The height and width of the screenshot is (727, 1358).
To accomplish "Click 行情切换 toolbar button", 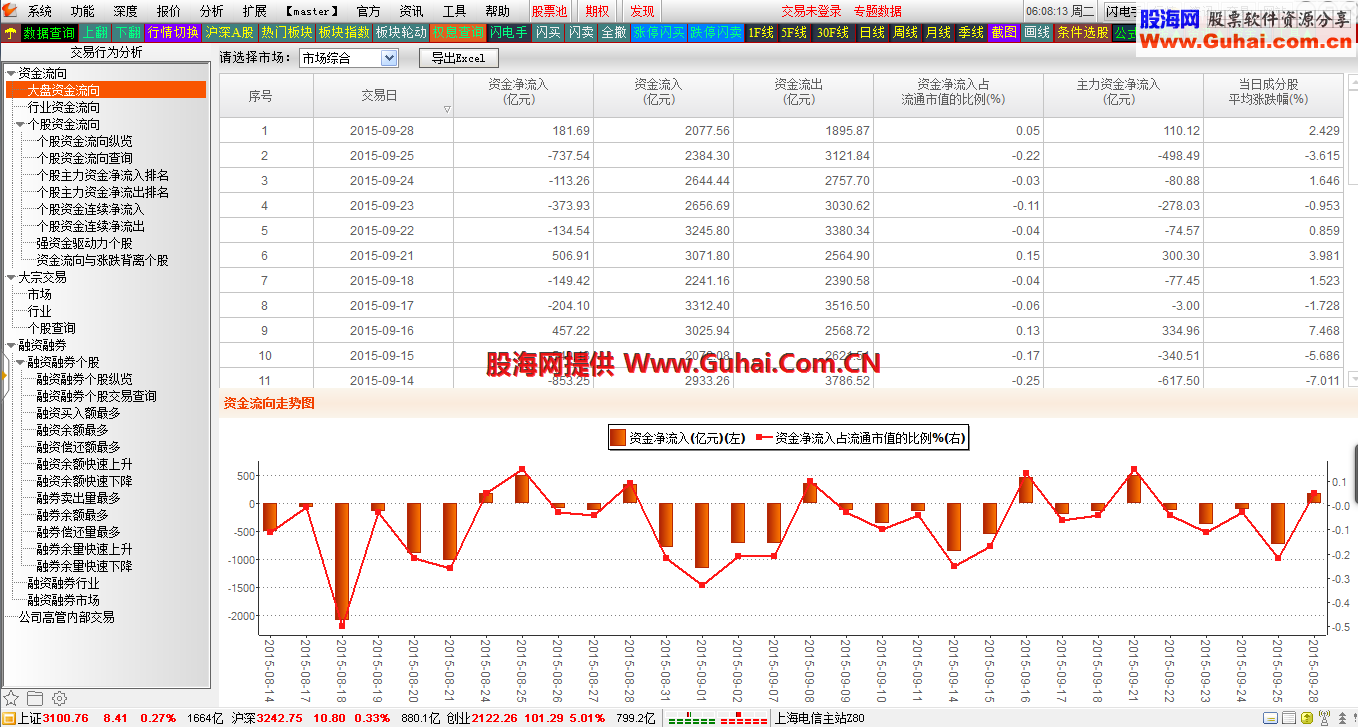I will (x=173, y=32).
